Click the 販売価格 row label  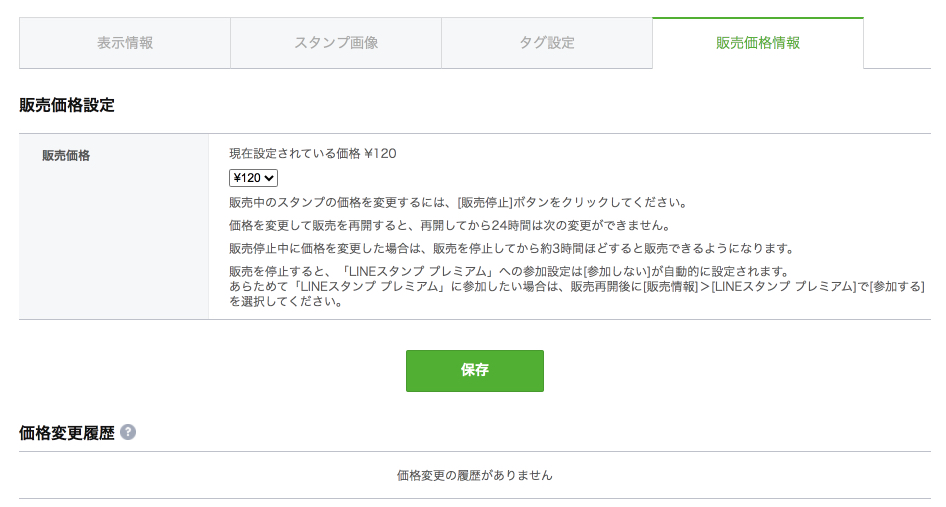tap(66, 156)
